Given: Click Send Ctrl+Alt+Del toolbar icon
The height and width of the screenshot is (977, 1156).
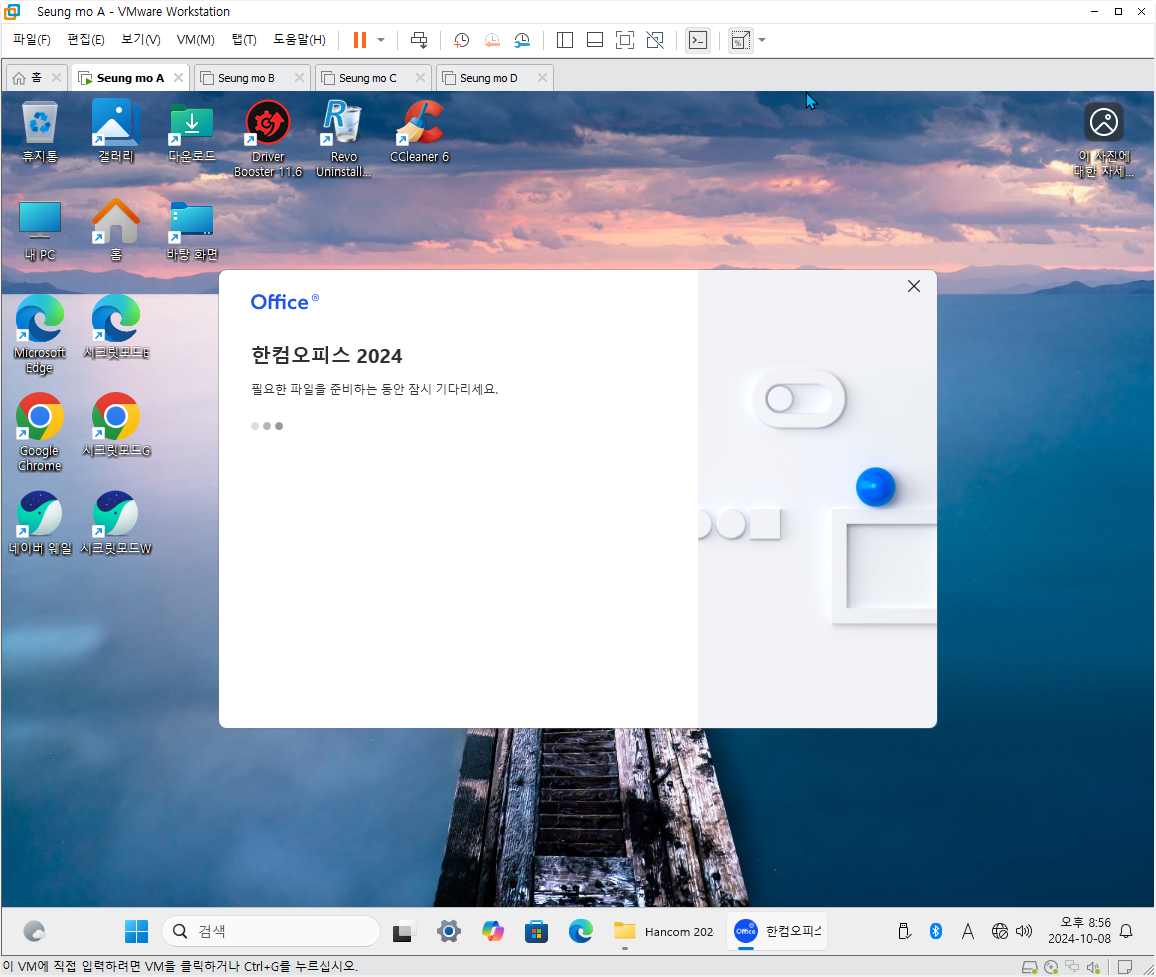Looking at the screenshot, I should click(x=419, y=40).
